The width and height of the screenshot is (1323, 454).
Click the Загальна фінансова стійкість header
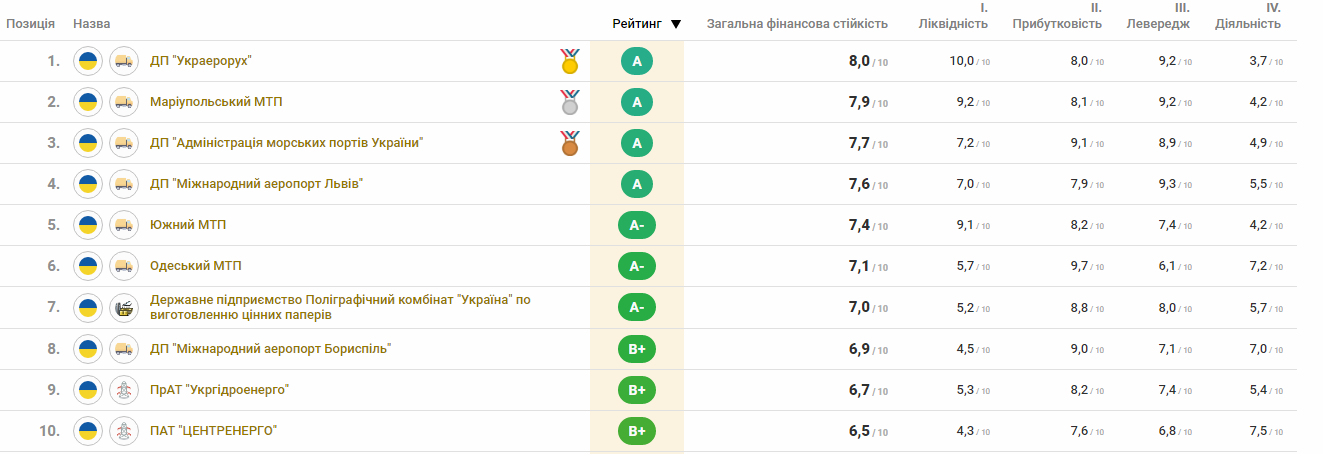point(797,24)
